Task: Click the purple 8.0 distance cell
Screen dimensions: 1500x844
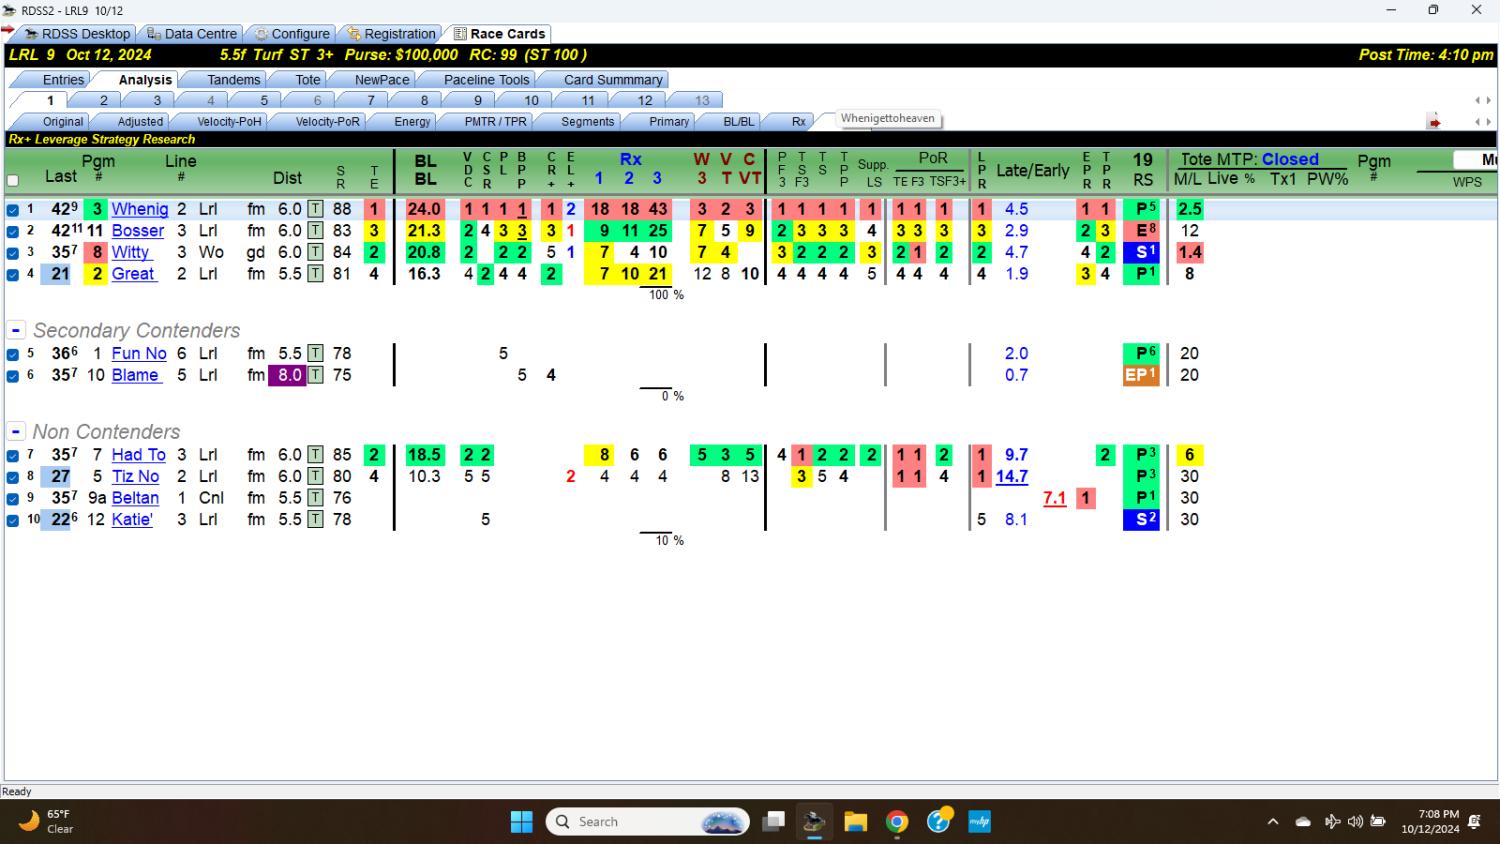Action: pos(288,375)
